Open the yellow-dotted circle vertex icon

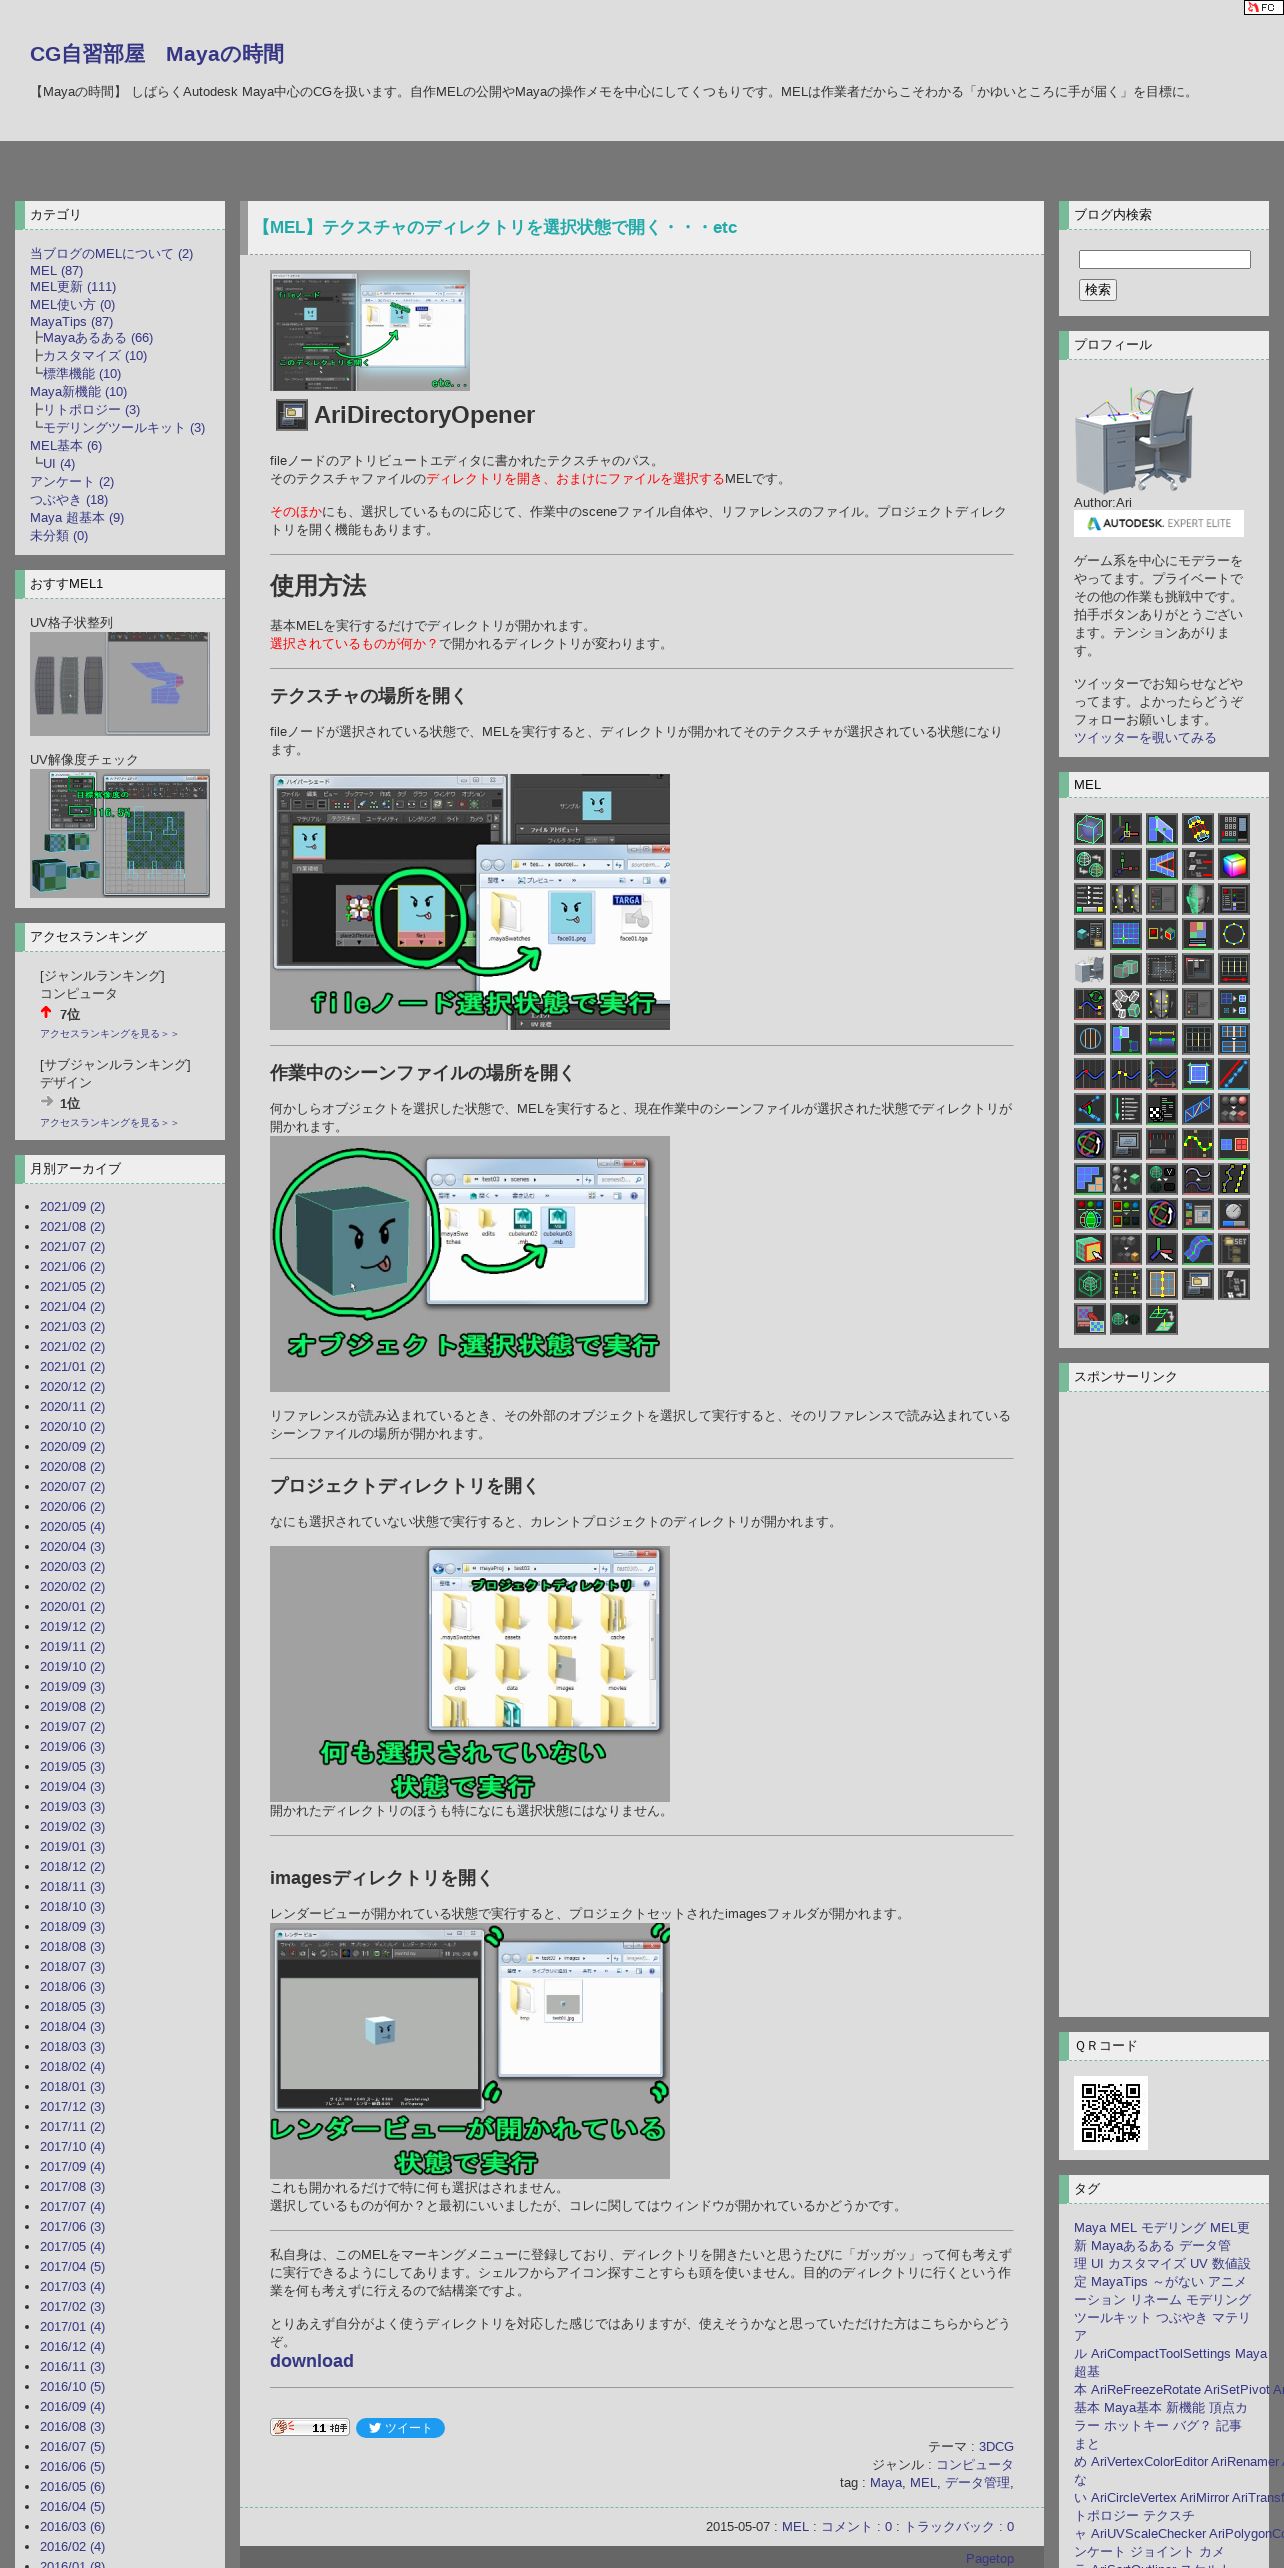1234,934
